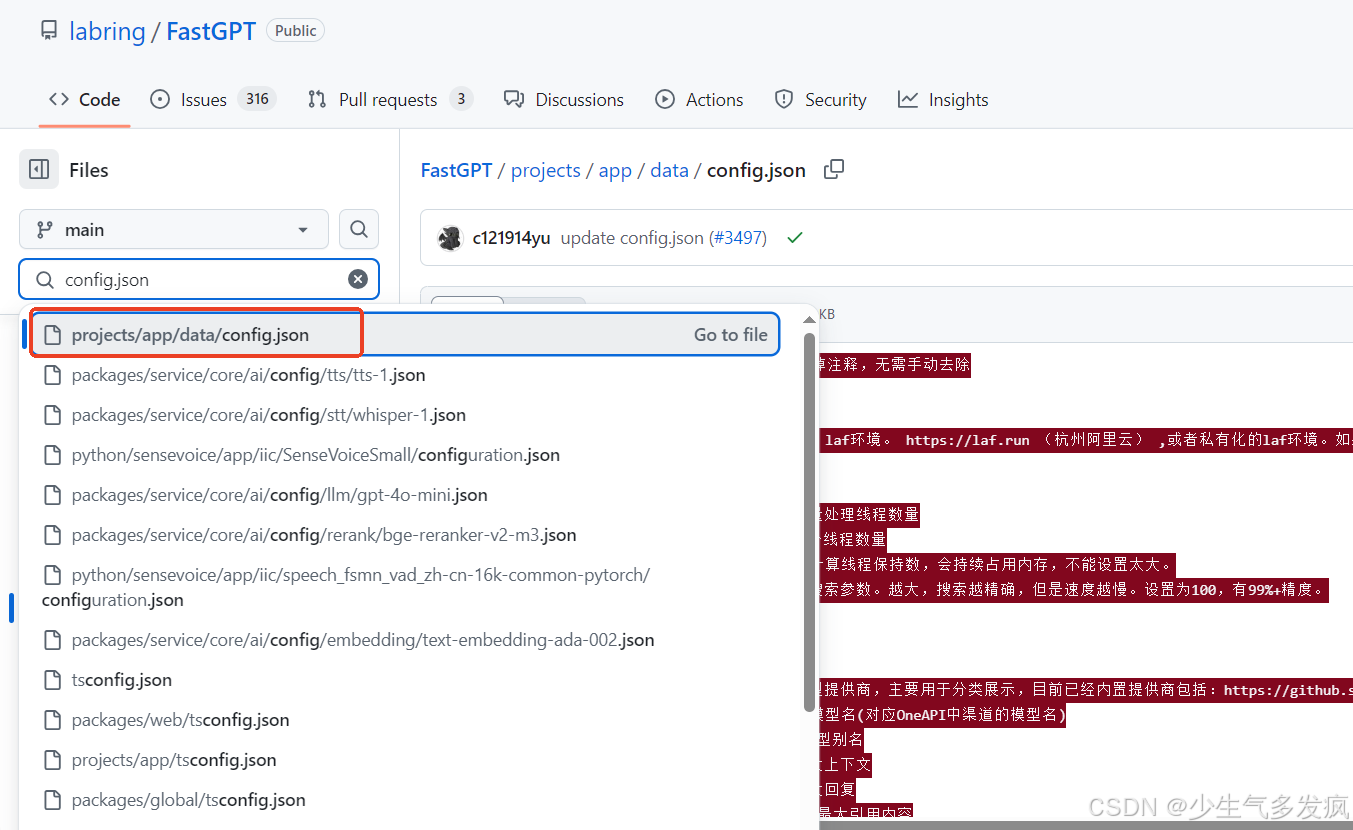
Task: Open the Insights tab
Action: pos(943,100)
